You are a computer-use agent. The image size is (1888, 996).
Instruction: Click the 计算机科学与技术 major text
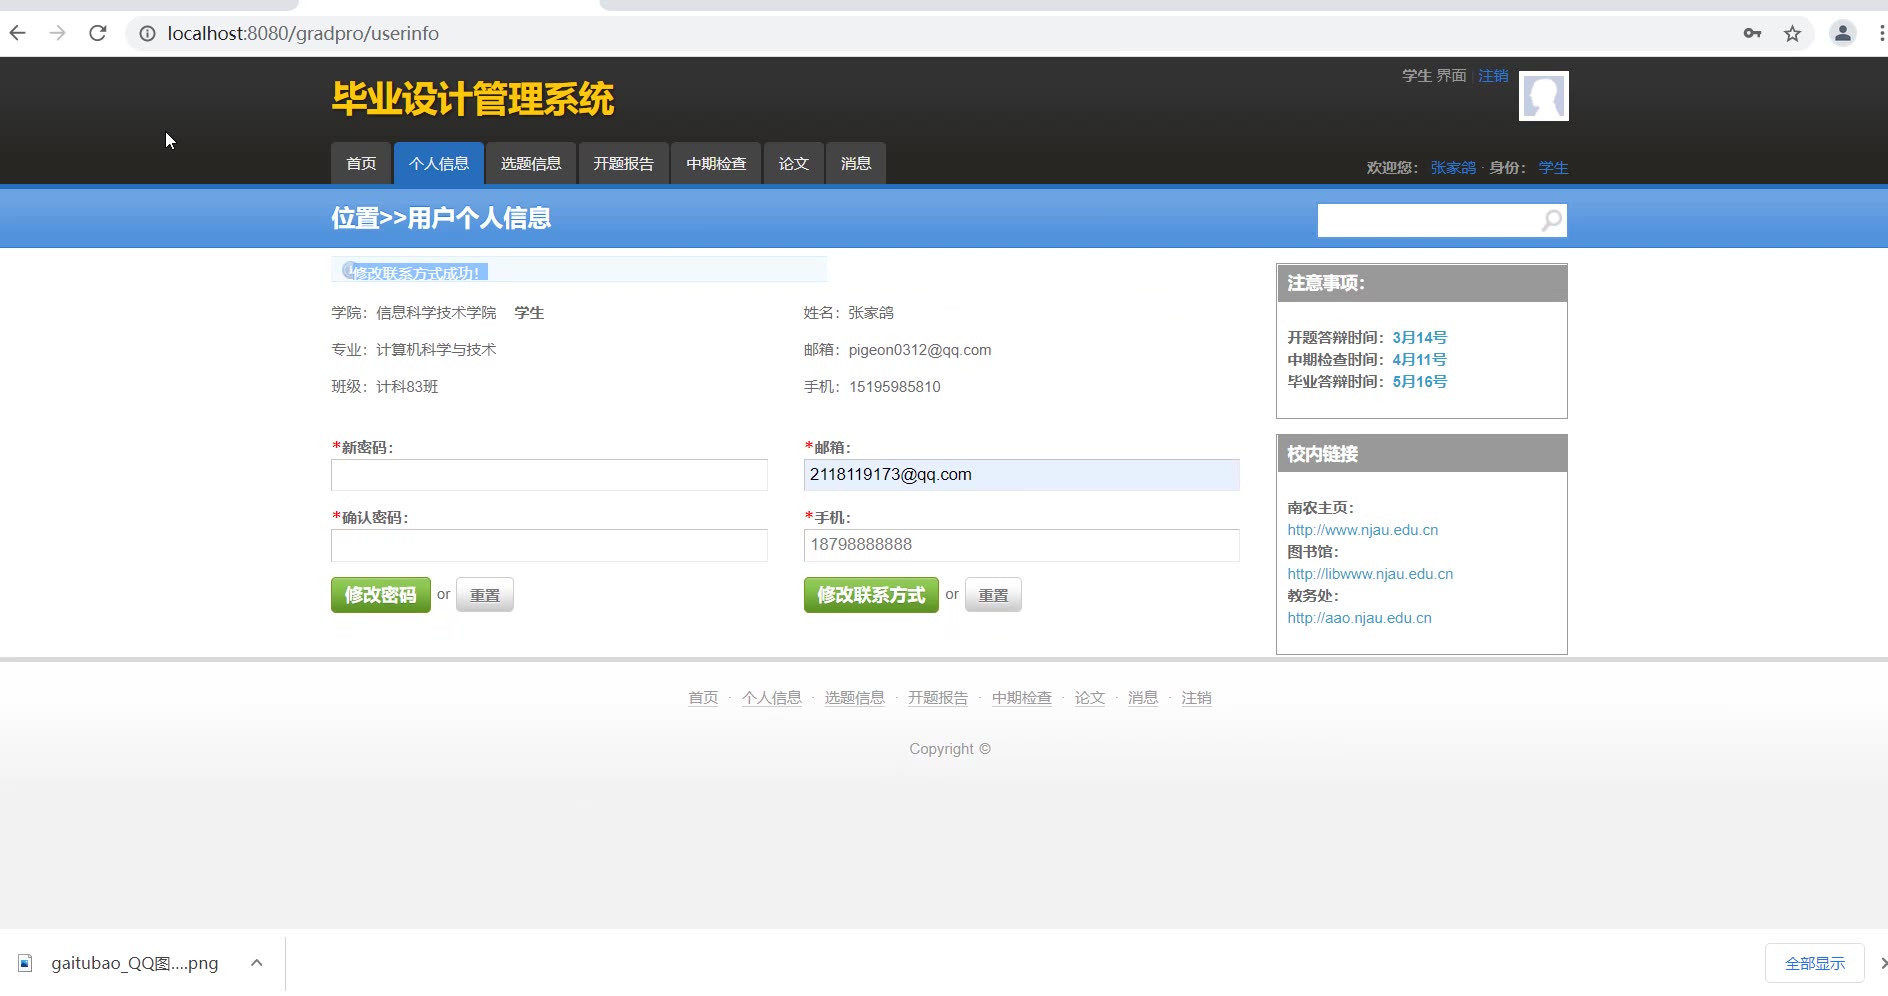click(436, 350)
